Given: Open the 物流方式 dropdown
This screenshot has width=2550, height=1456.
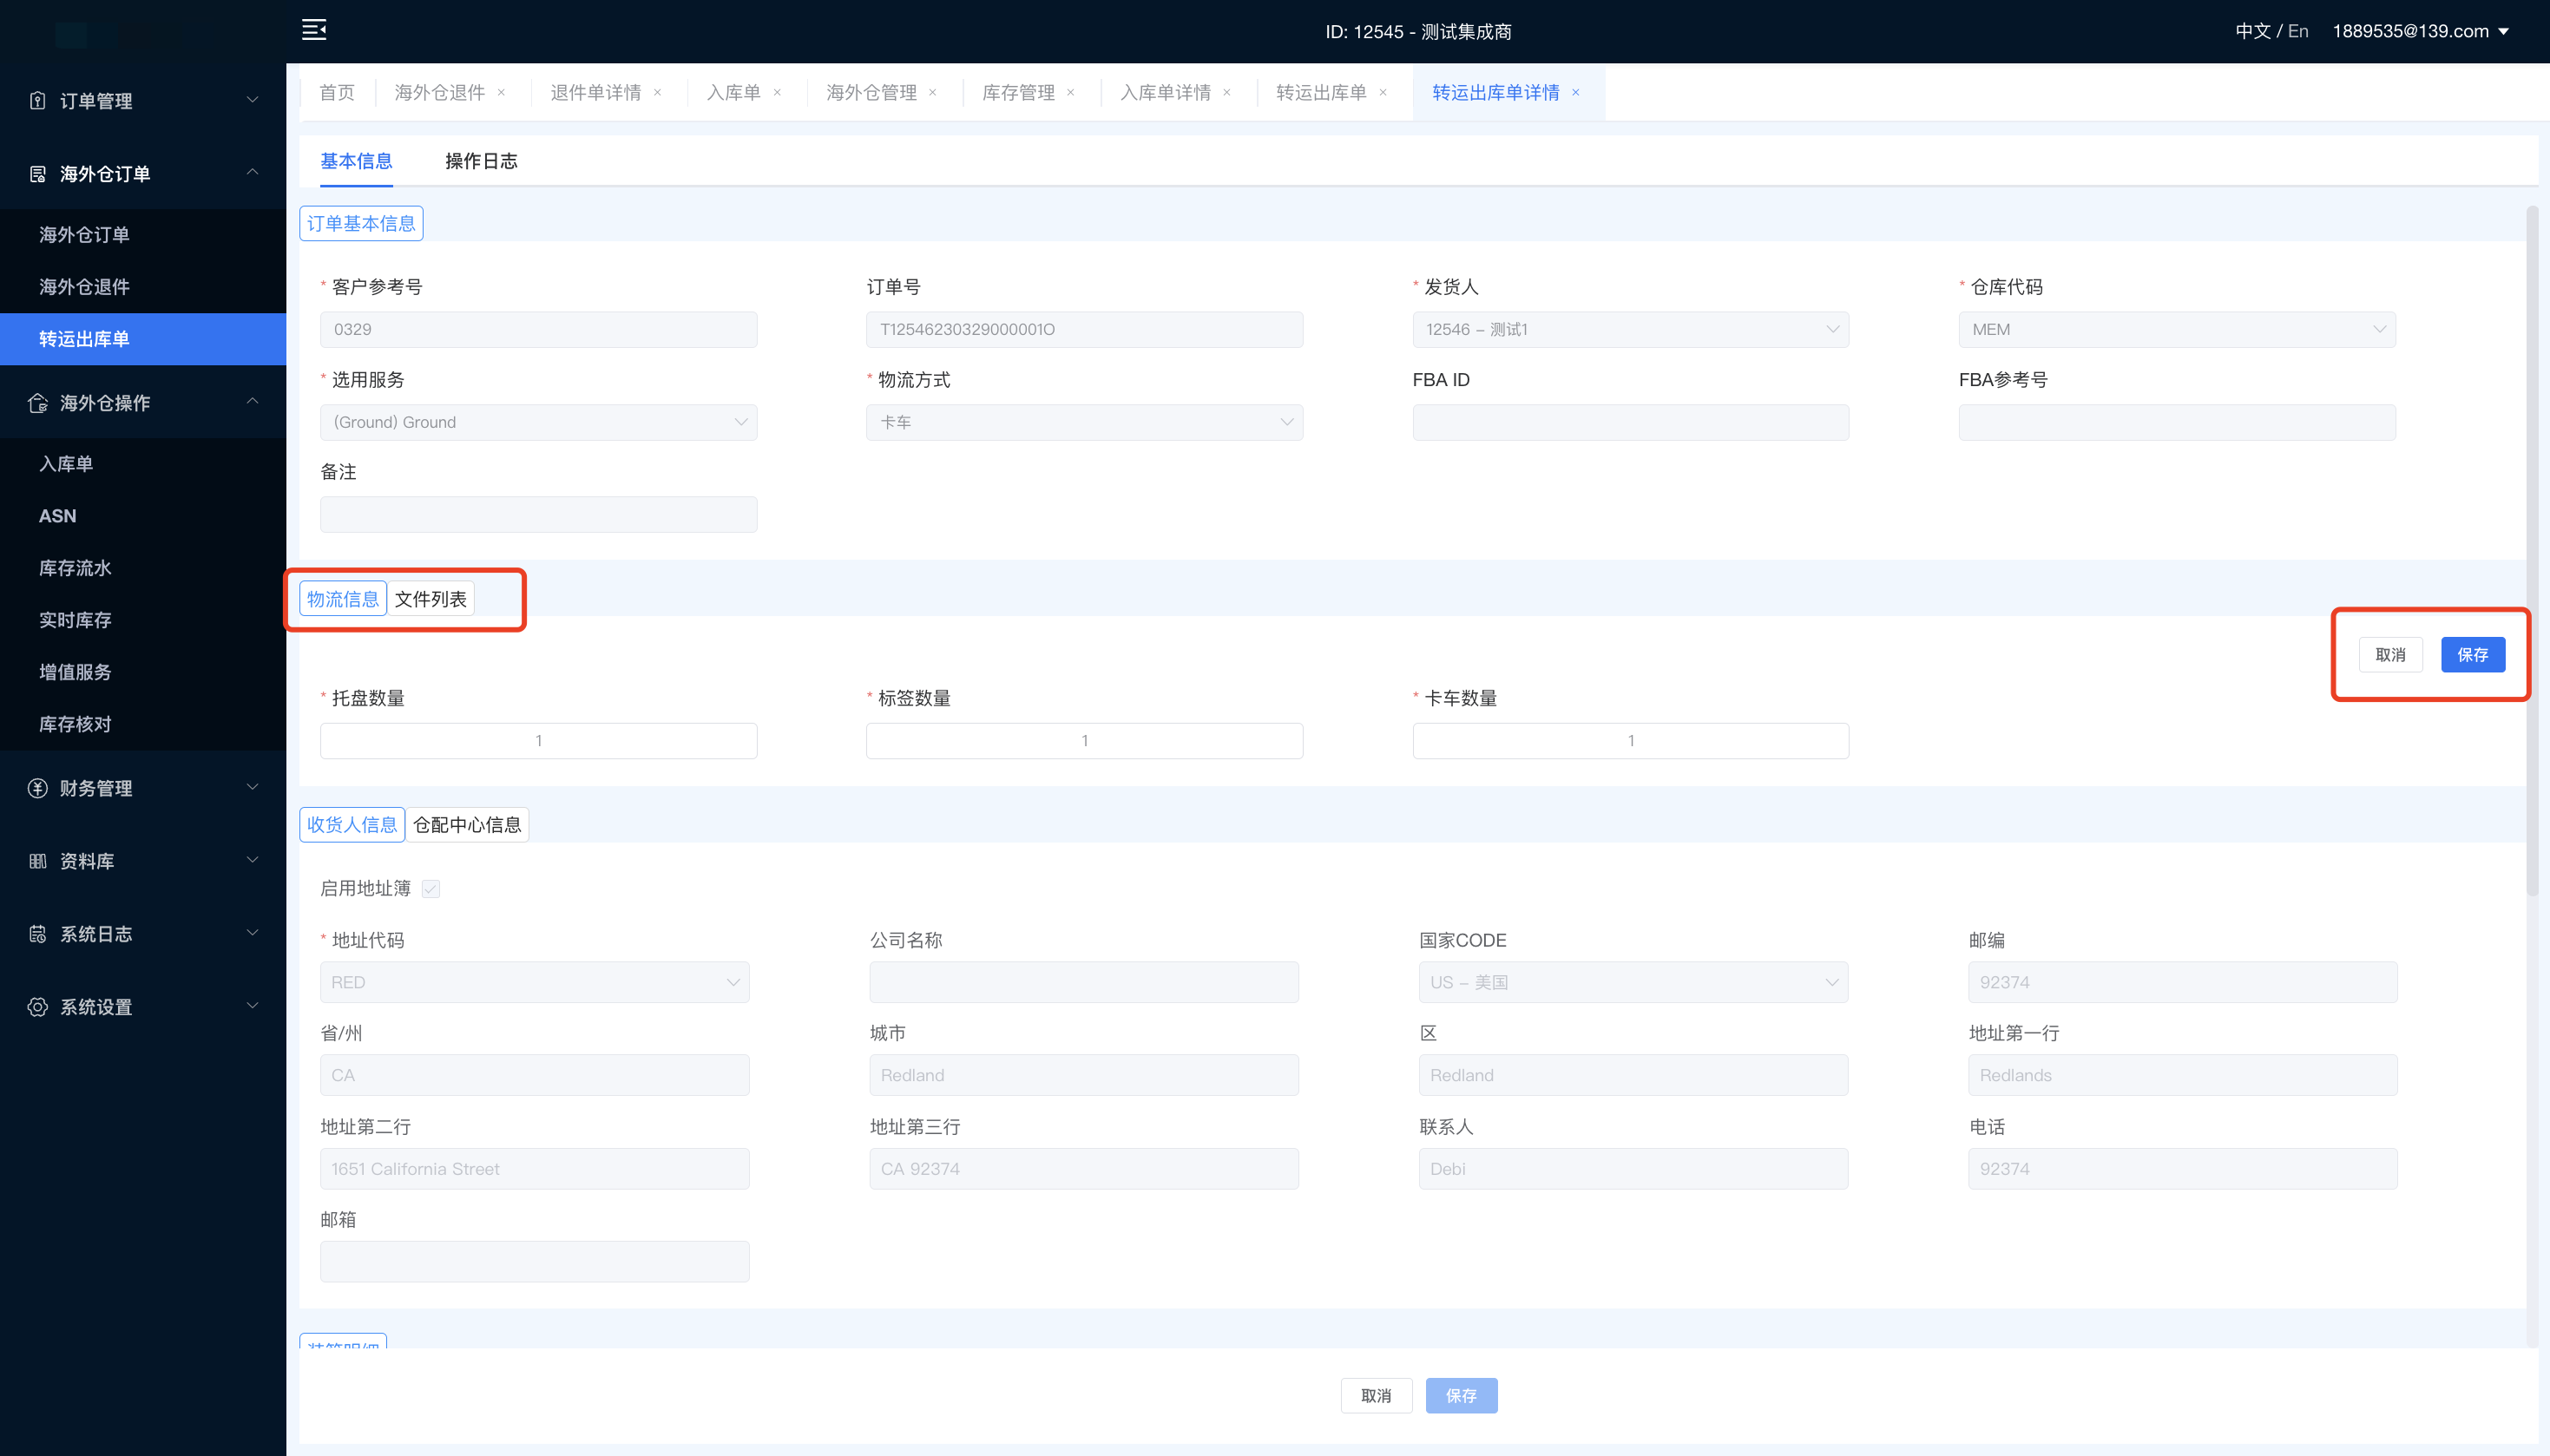Looking at the screenshot, I should coord(1084,423).
